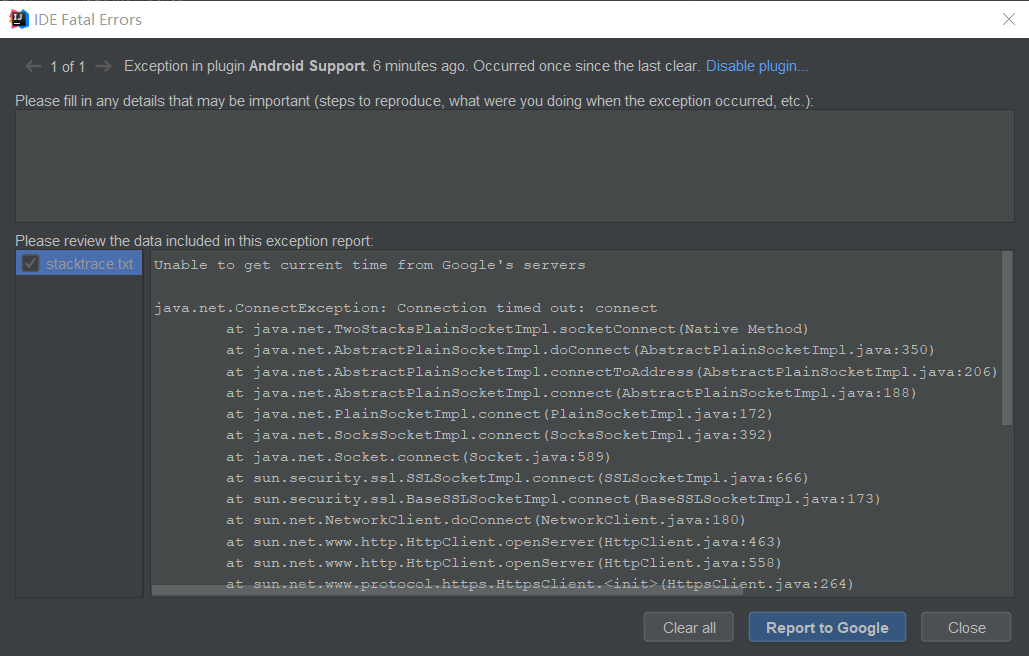Click the '1 of 1' error counter
The image size is (1029, 656).
68,67
